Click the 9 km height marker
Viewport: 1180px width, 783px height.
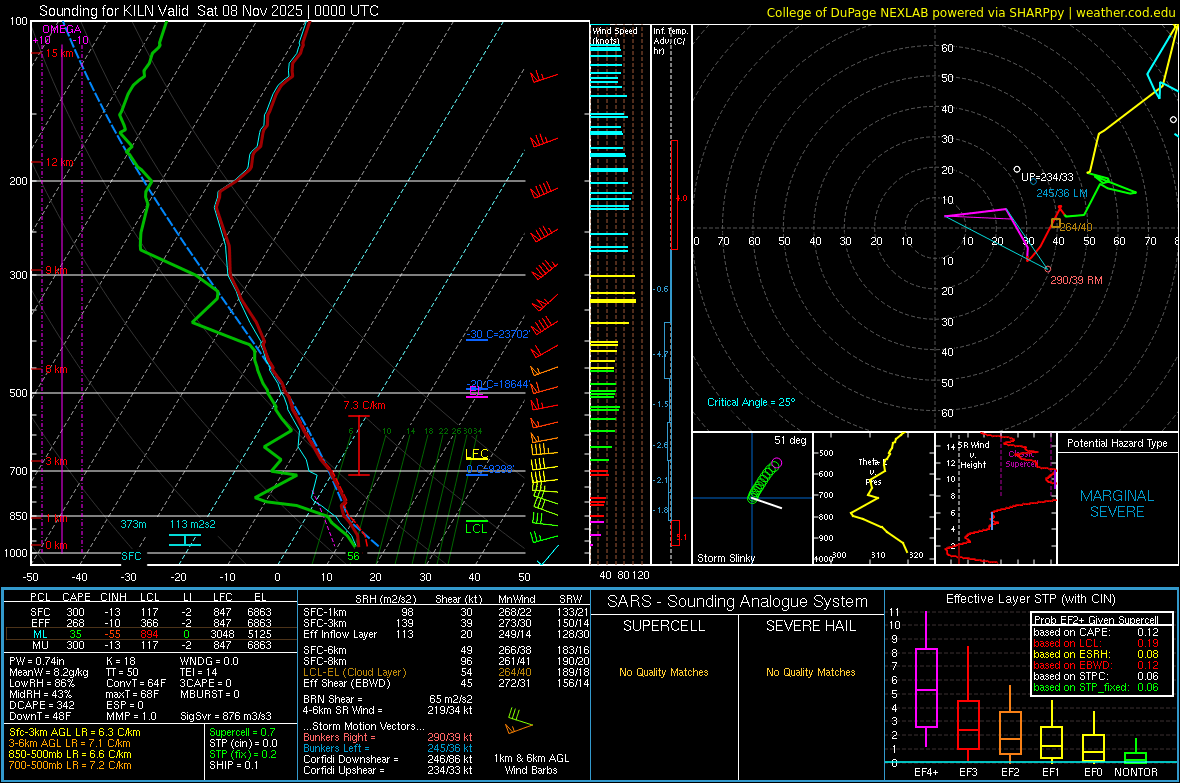pyautogui.click(x=56, y=270)
